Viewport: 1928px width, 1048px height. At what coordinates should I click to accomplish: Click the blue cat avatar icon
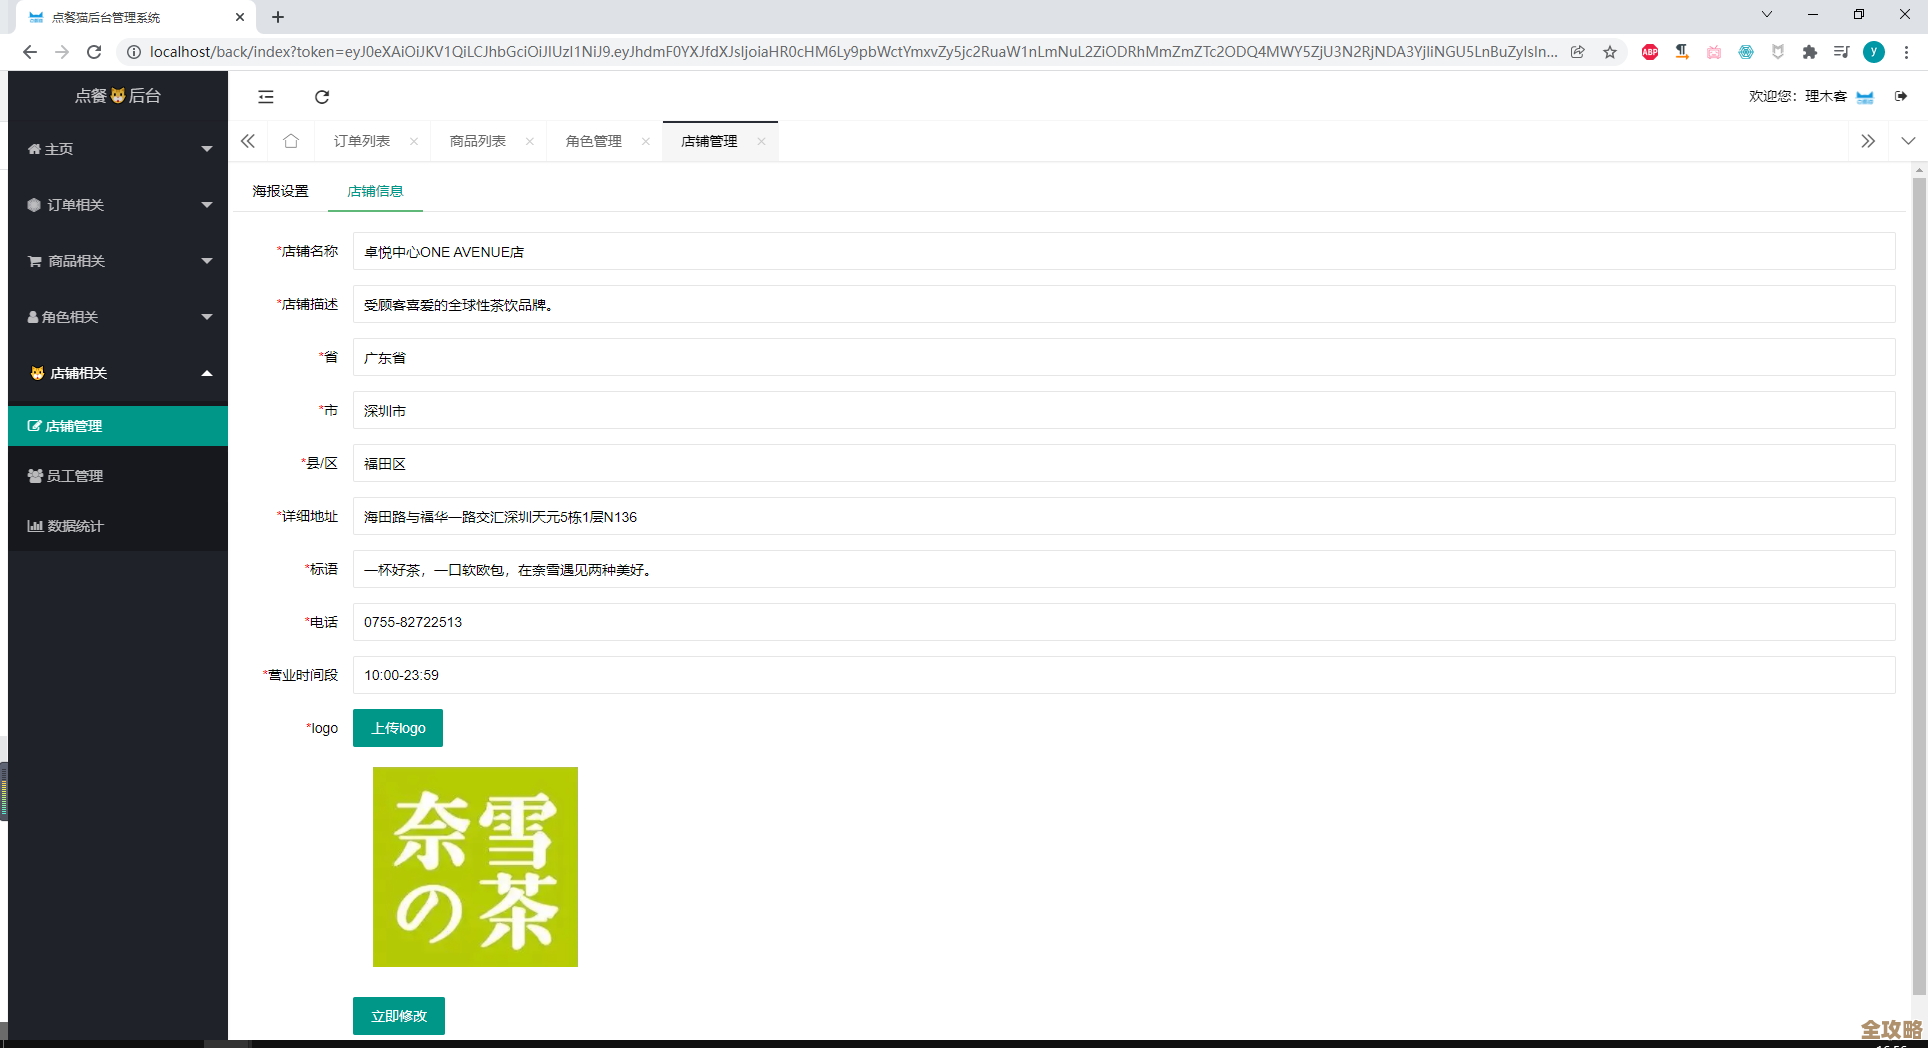click(x=1864, y=96)
